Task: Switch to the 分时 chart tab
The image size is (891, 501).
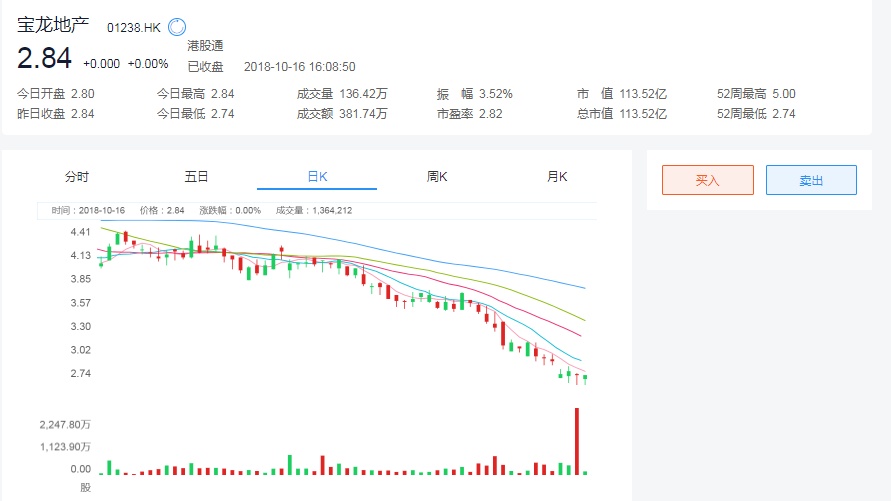Action: click(77, 177)
